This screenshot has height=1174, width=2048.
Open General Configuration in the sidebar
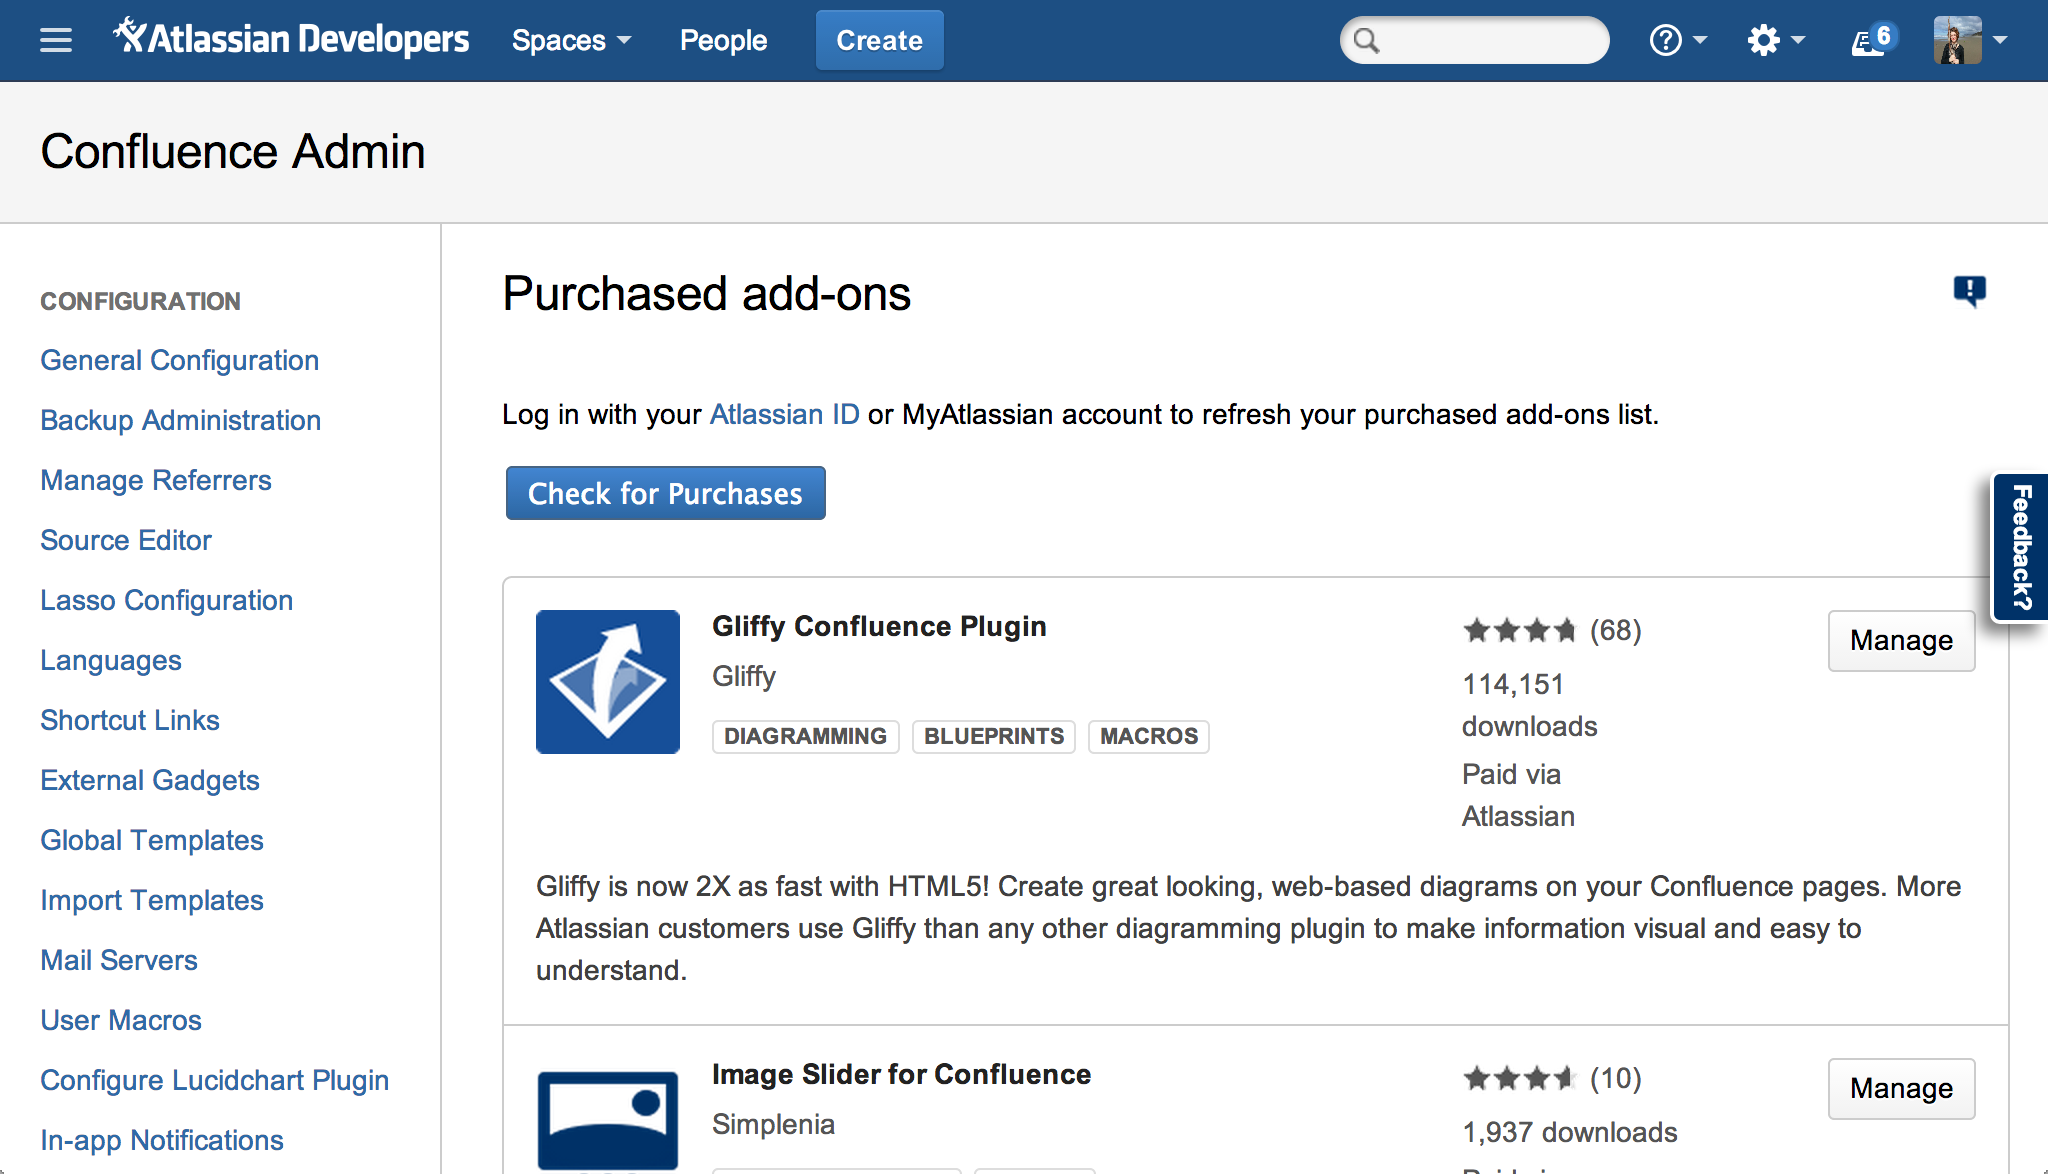tap(180, 360)
